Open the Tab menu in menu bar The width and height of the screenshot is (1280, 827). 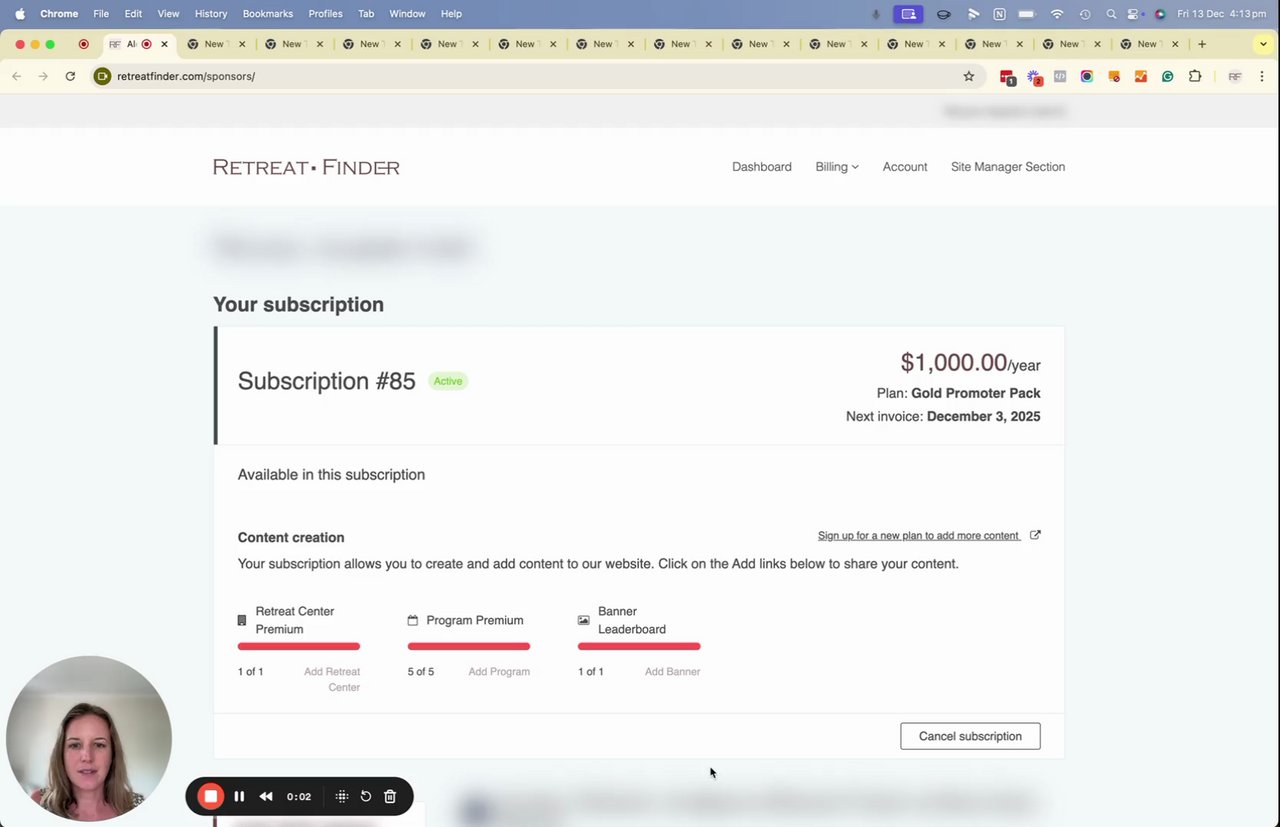tap(366, 14)
